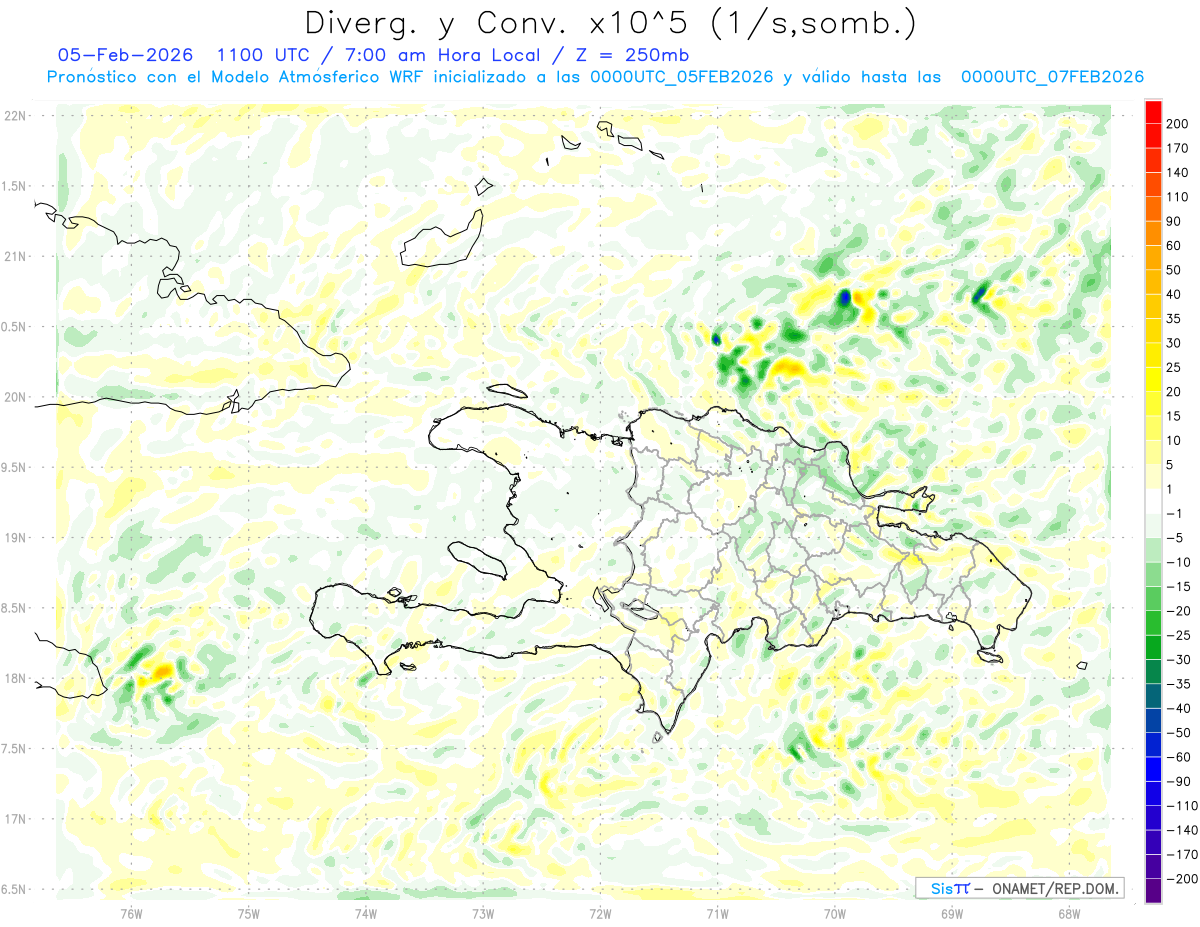Click the "1.5N" latitude axis label

pyautogui.click(x=15, y=186)
